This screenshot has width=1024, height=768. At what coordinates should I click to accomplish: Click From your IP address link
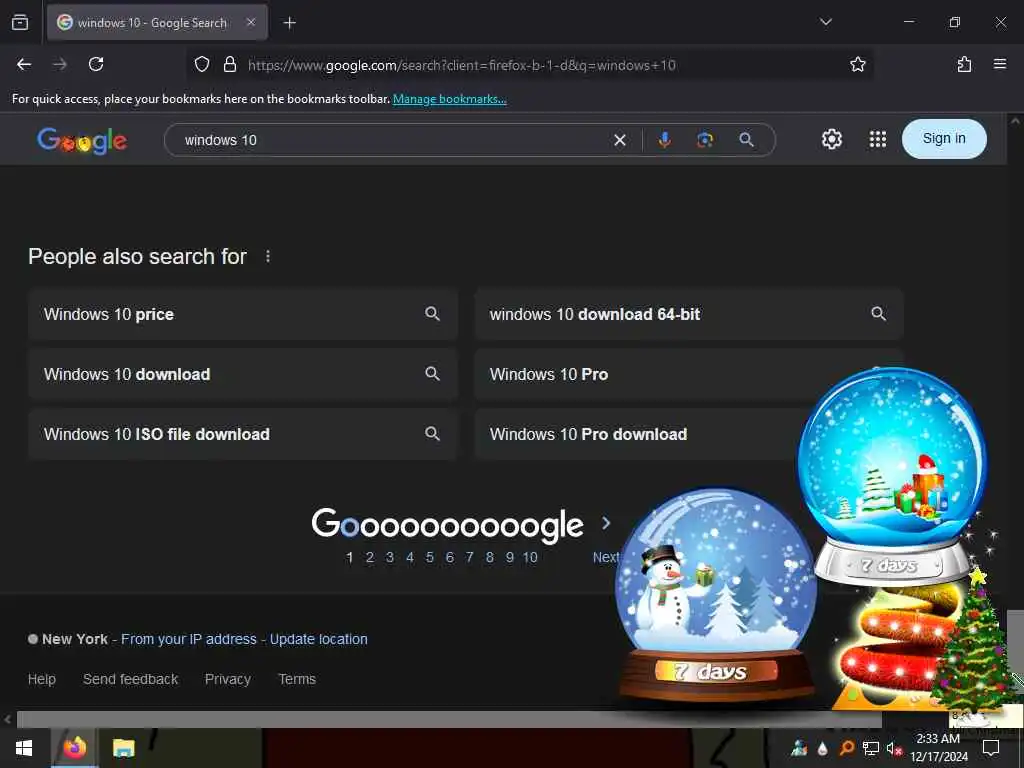pos(189,639)
